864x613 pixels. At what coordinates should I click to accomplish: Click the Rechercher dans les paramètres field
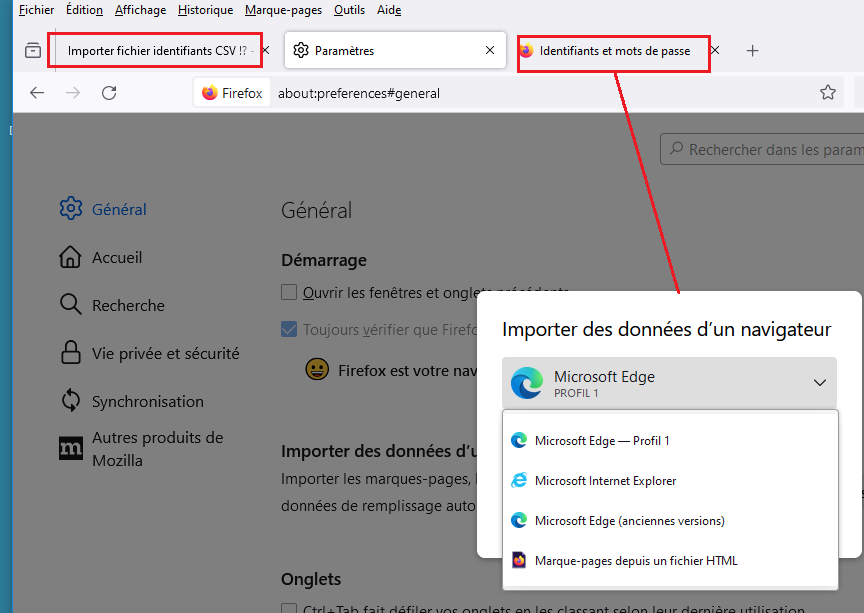(763, 149)
